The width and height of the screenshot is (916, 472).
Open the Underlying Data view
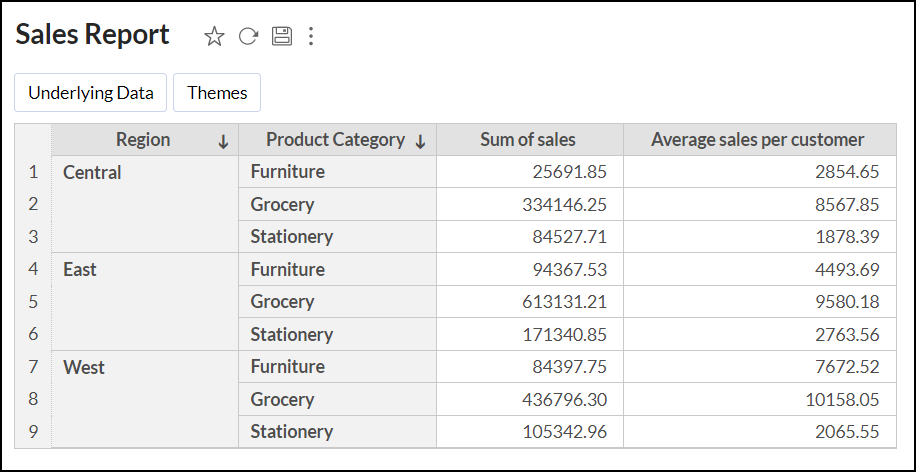point(90,93)
